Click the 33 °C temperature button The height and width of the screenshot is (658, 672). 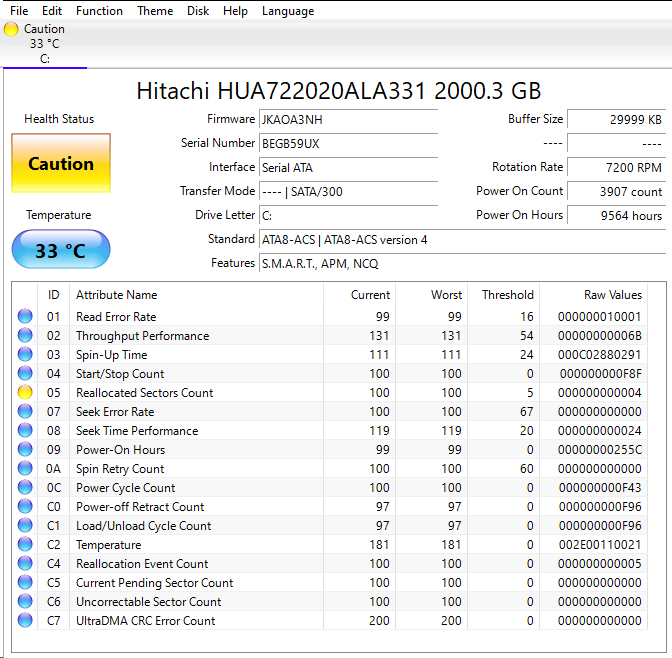[x=61, y=249]
